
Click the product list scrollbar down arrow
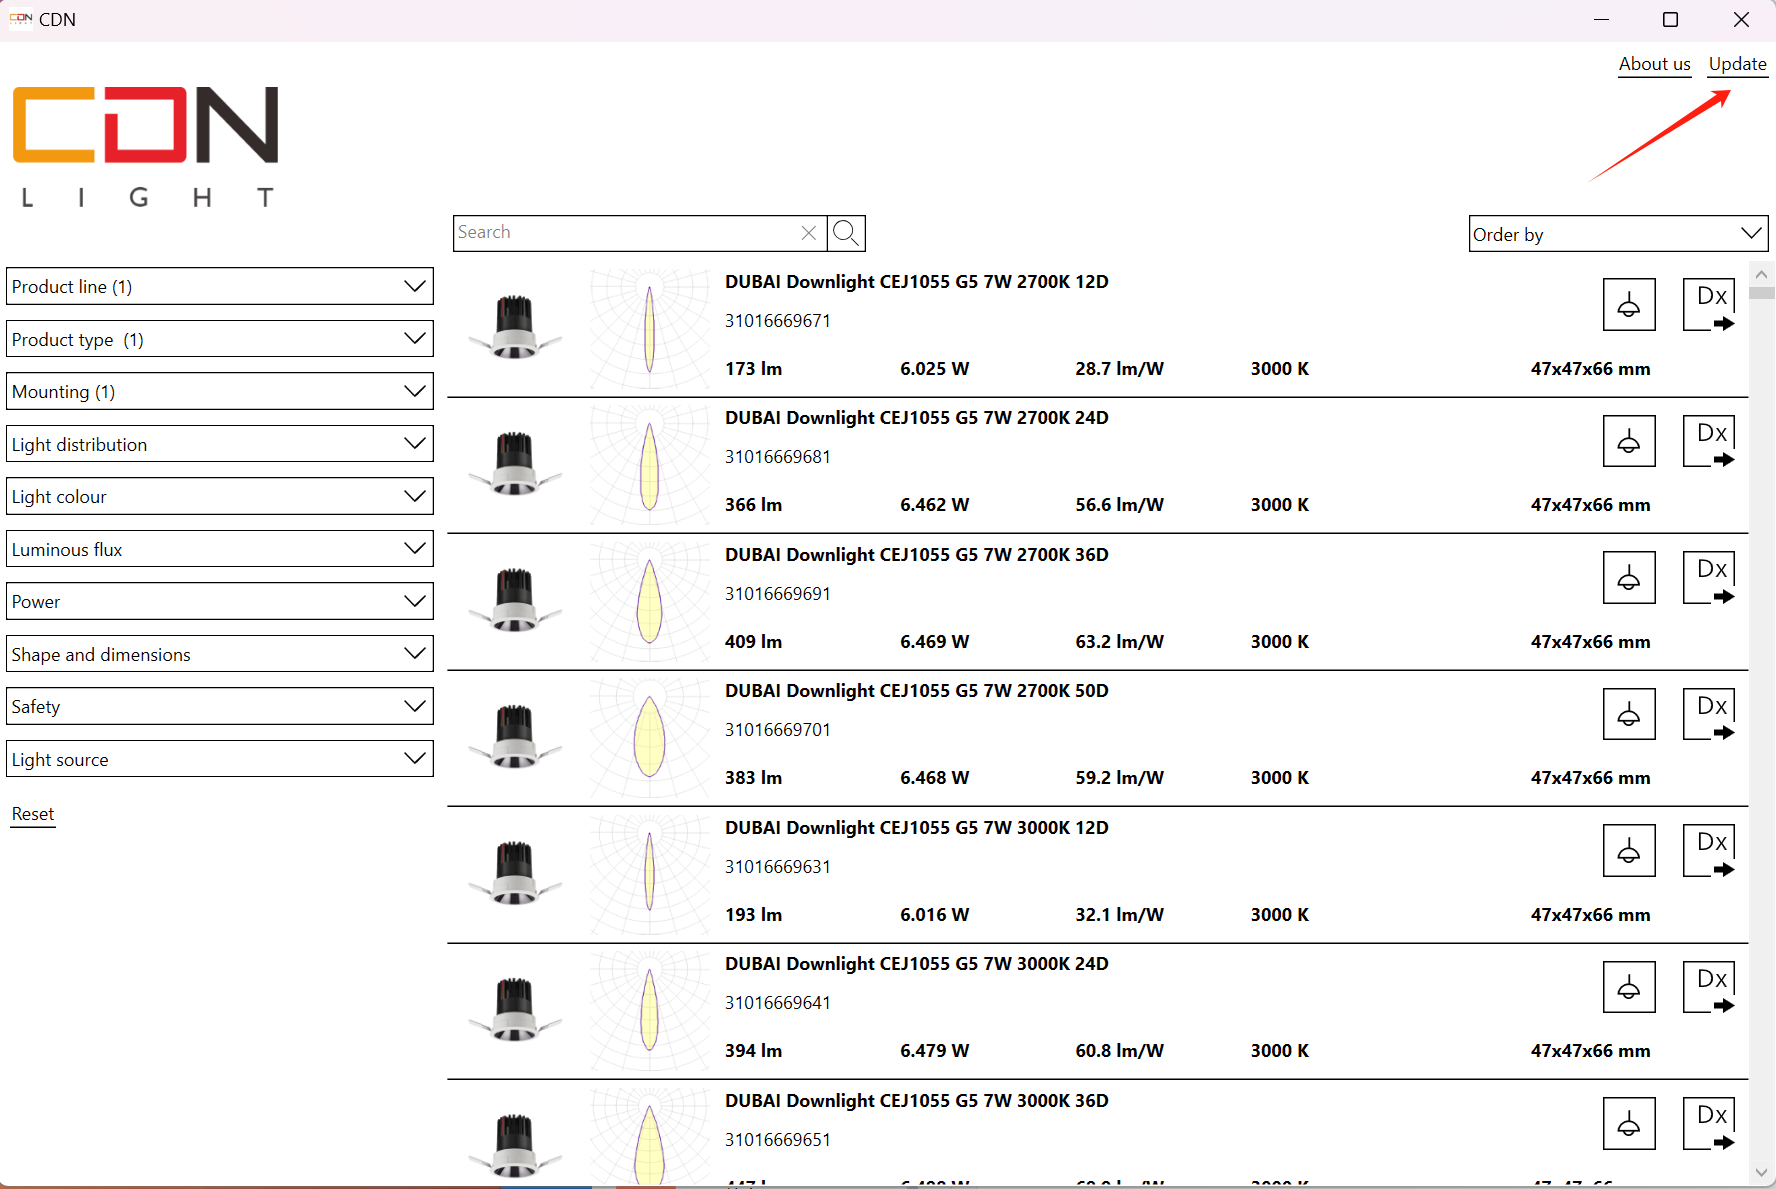pyautogui.click(x=1761, y=1172)
